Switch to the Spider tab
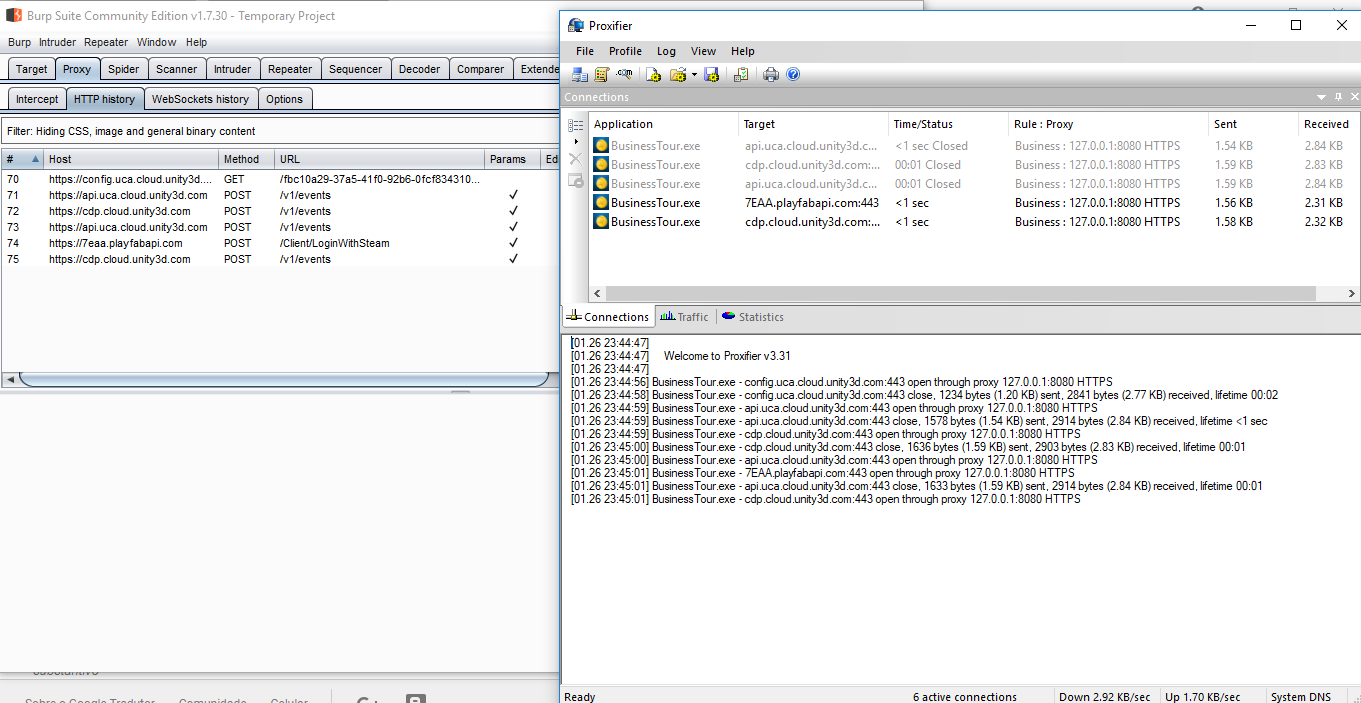1361x703 pixels. pyautogui.click(x=124, y=69)
